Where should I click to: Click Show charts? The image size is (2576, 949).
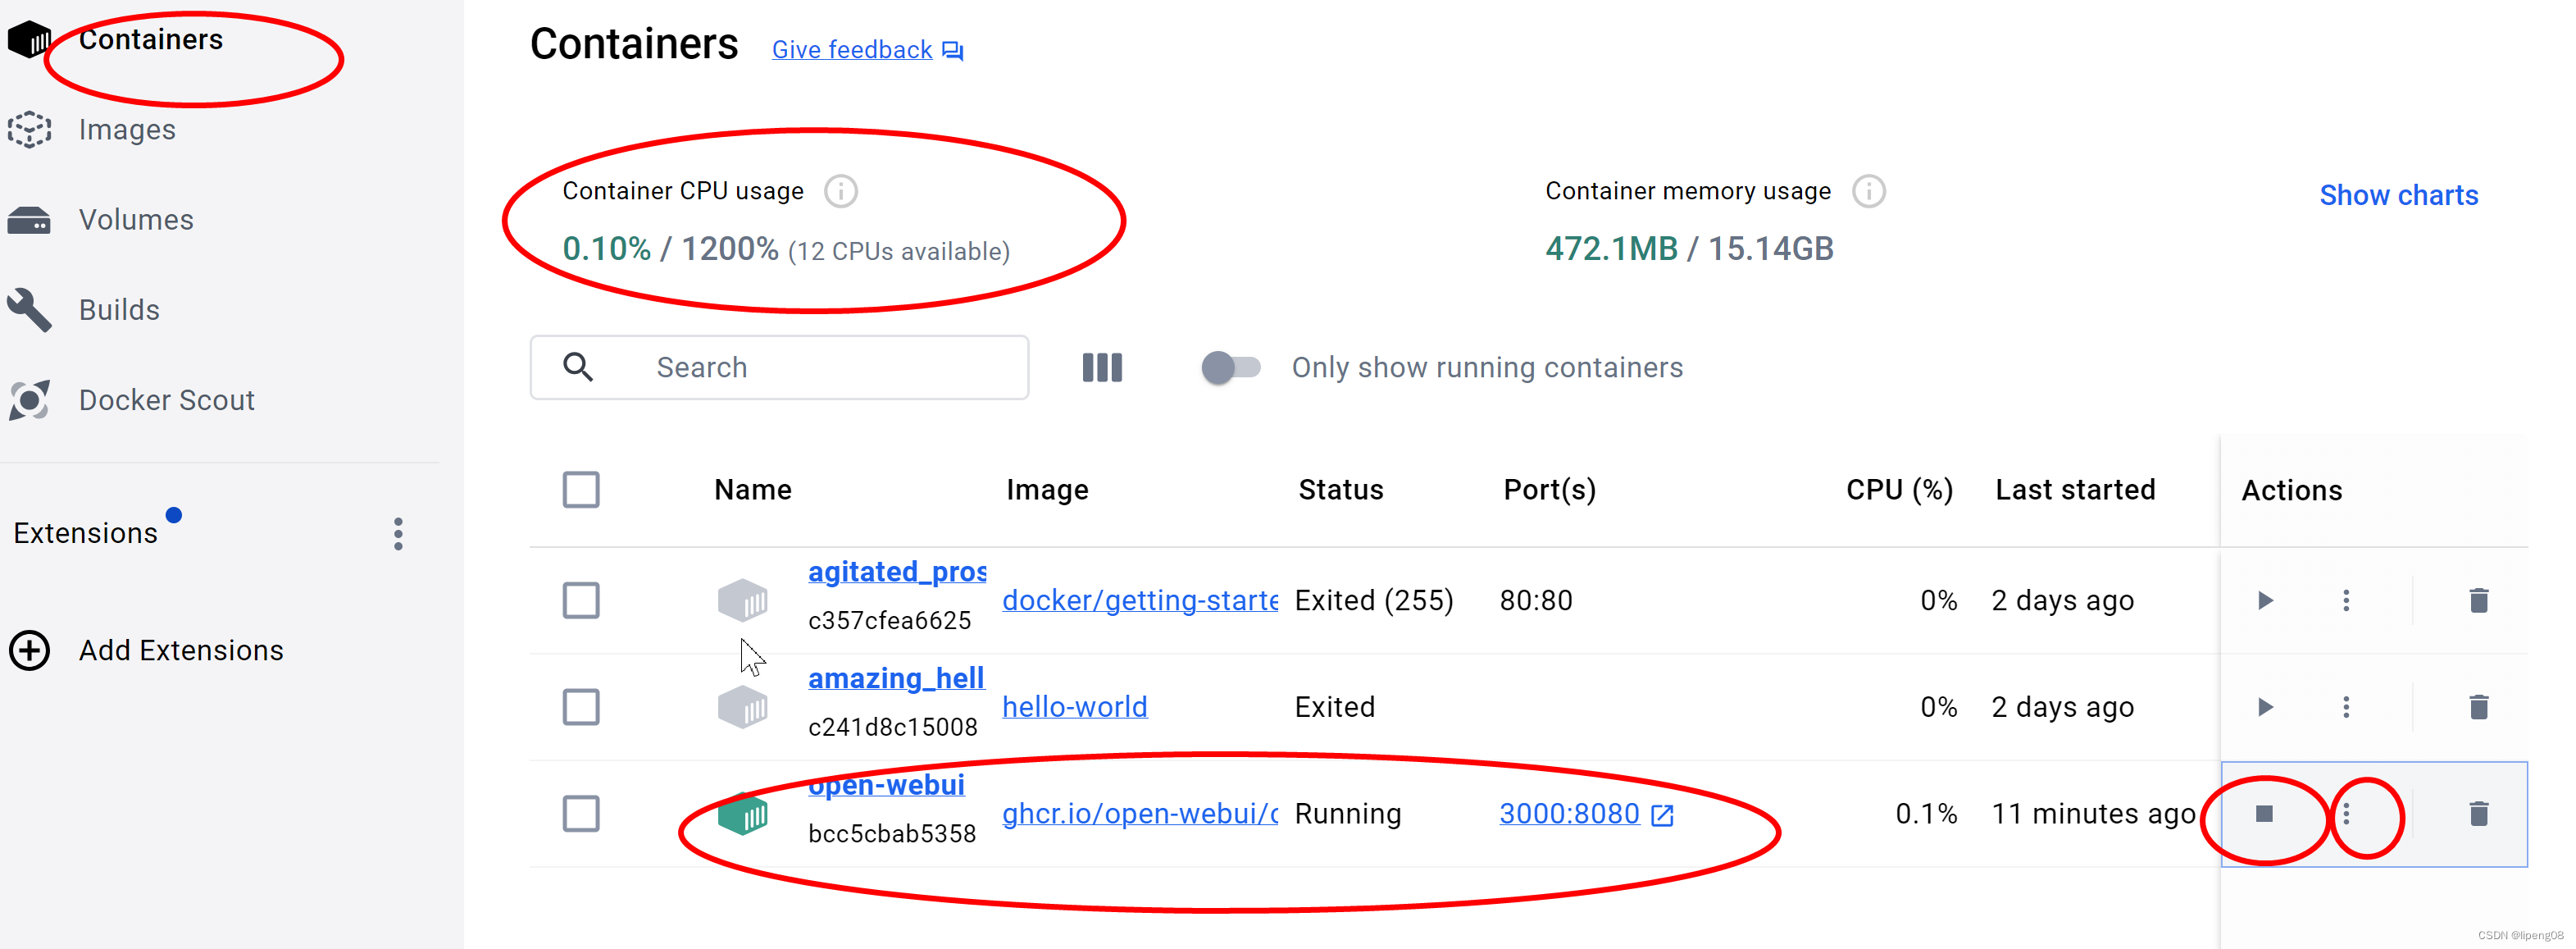click(2398, 195)
